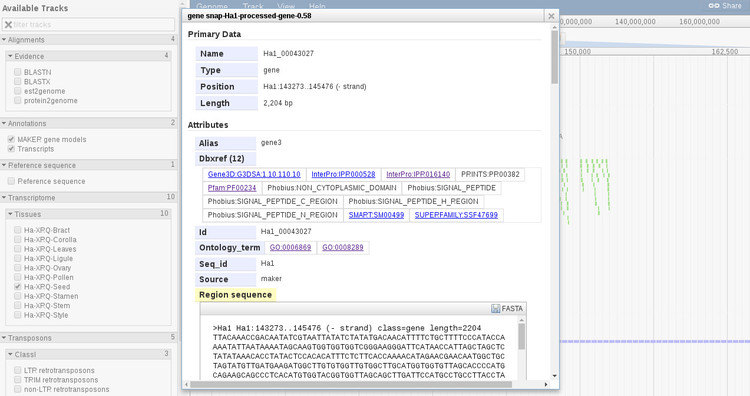Uncheck MAKER gene models track
The width and height of the screenshot is (750, 396).
tap(11, 139)
